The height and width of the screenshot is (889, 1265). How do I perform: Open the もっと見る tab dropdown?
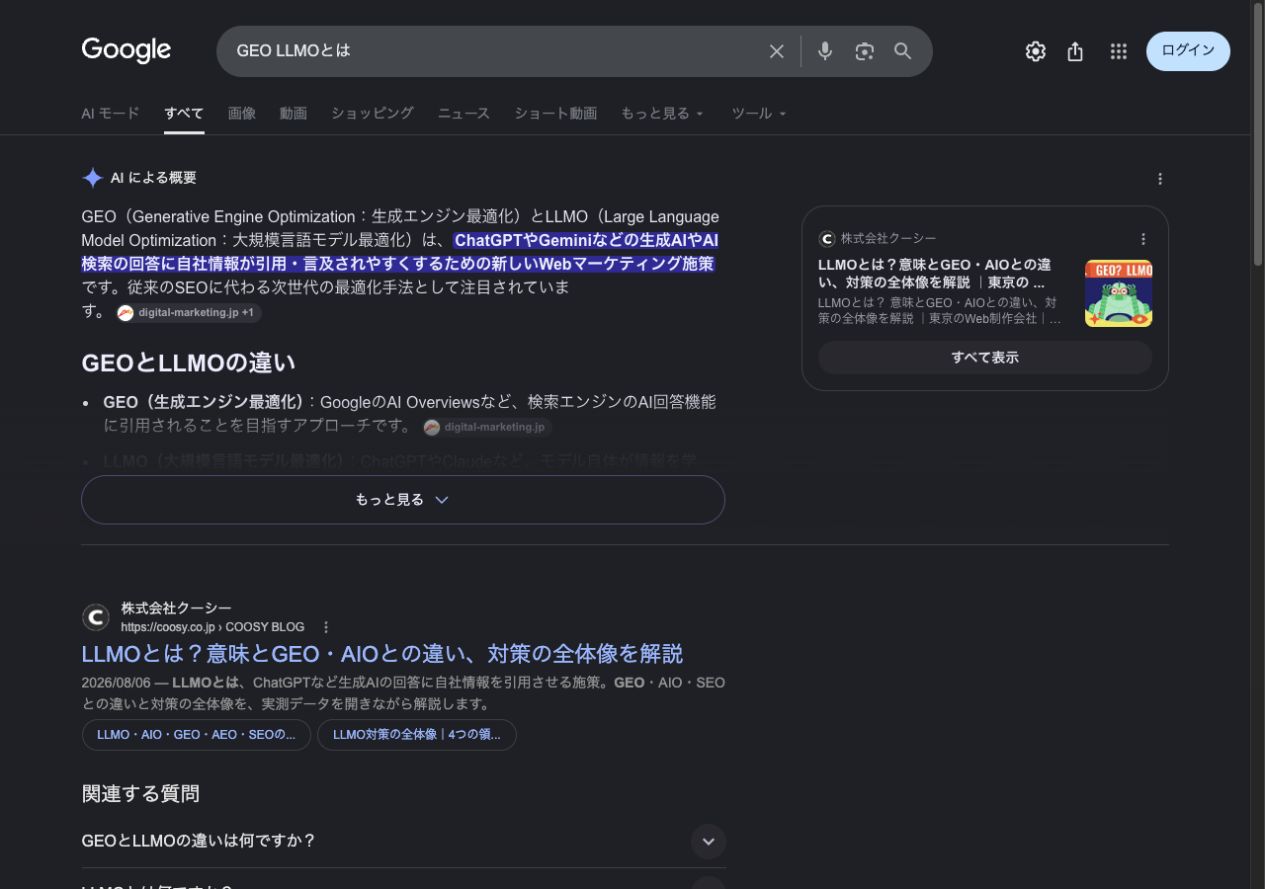[x=662, y=114]
